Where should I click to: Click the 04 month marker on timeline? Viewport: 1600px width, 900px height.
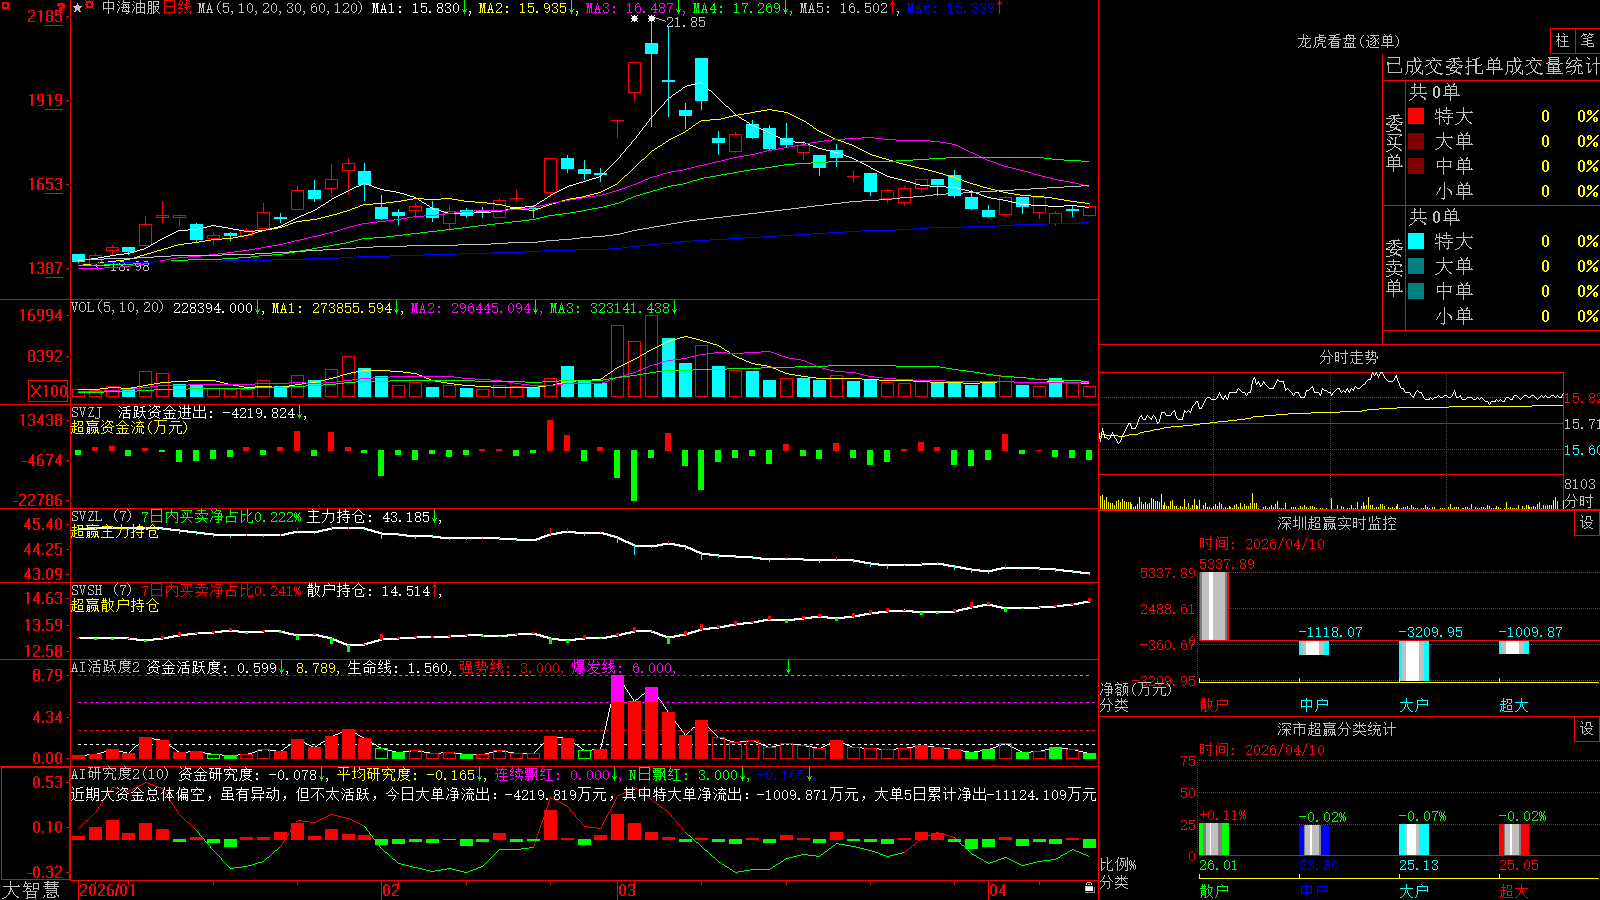(x=997, y=890)
